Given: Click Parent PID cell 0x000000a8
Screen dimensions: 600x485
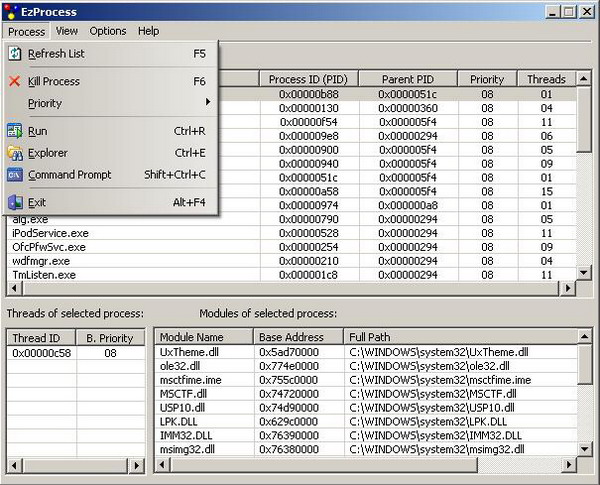Looking at the screenshot, I should [x=408, y=206].
